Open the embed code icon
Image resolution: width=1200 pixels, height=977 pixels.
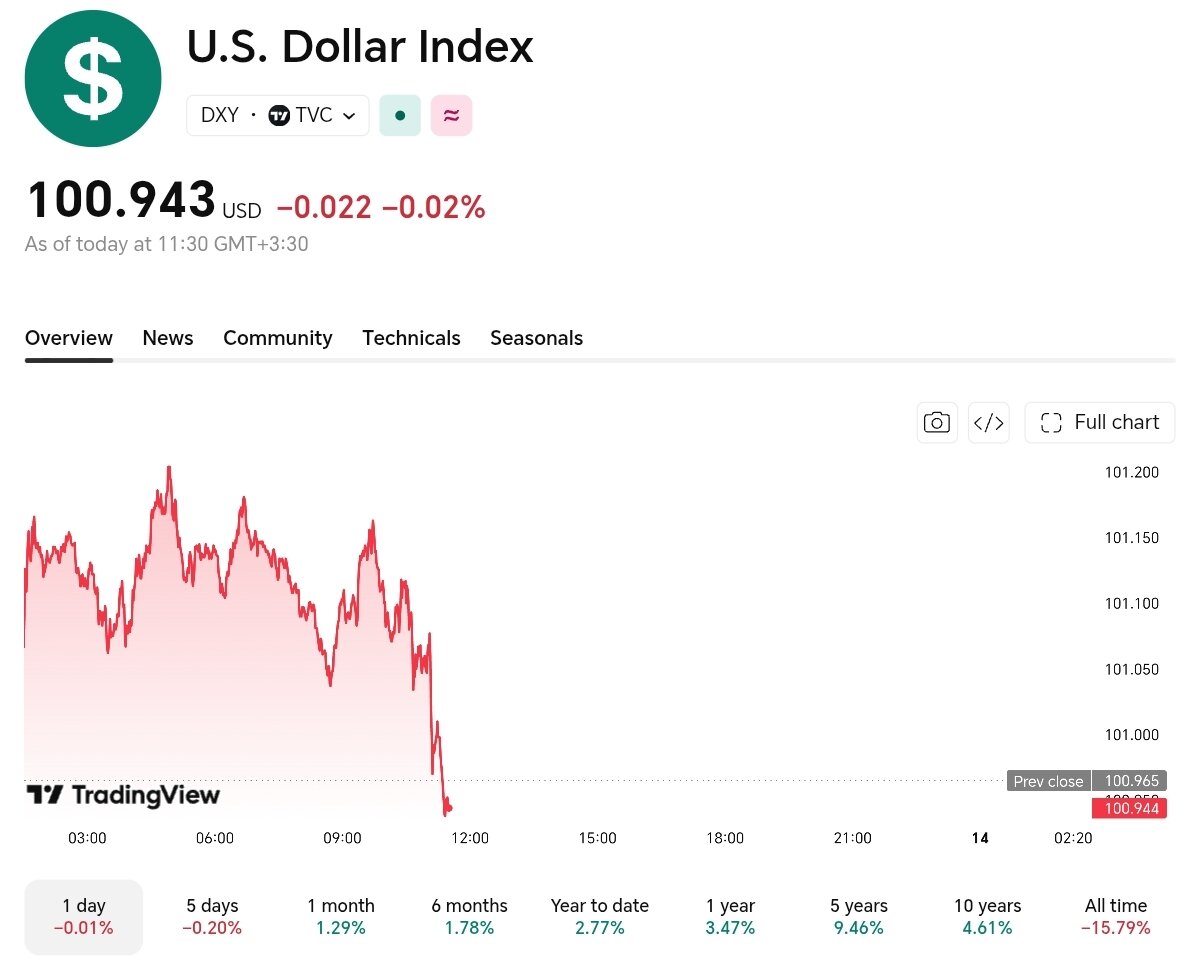tap(989, 422)
